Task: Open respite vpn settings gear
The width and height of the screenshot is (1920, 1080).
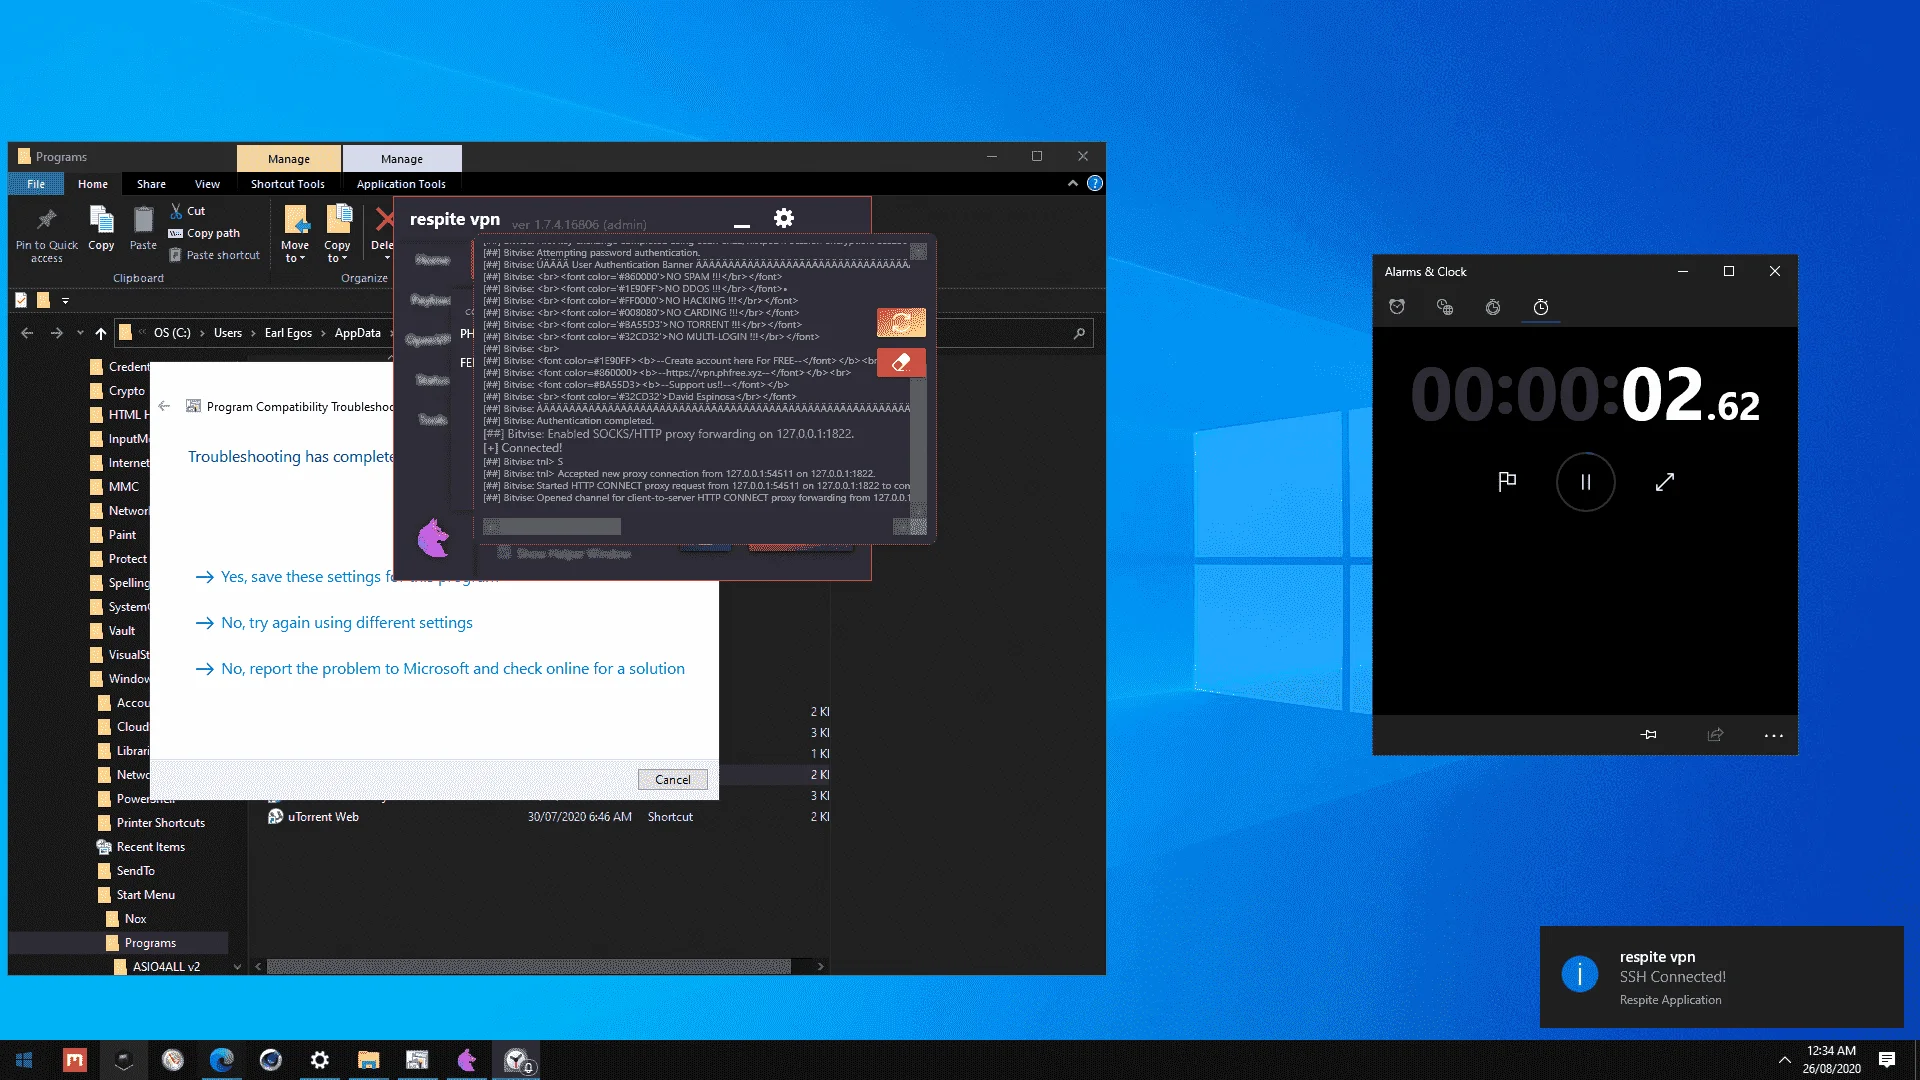Action: coord(784,218)
